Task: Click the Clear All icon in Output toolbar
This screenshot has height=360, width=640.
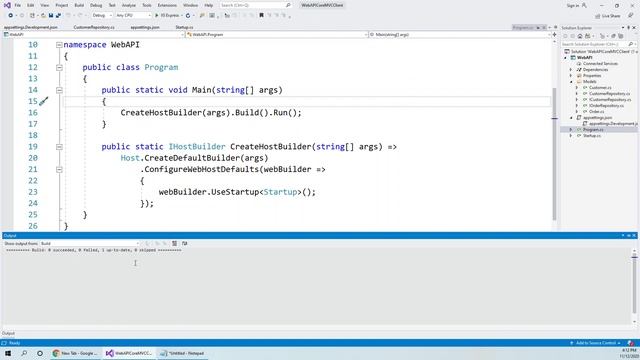Action: [x=174, y=243]
